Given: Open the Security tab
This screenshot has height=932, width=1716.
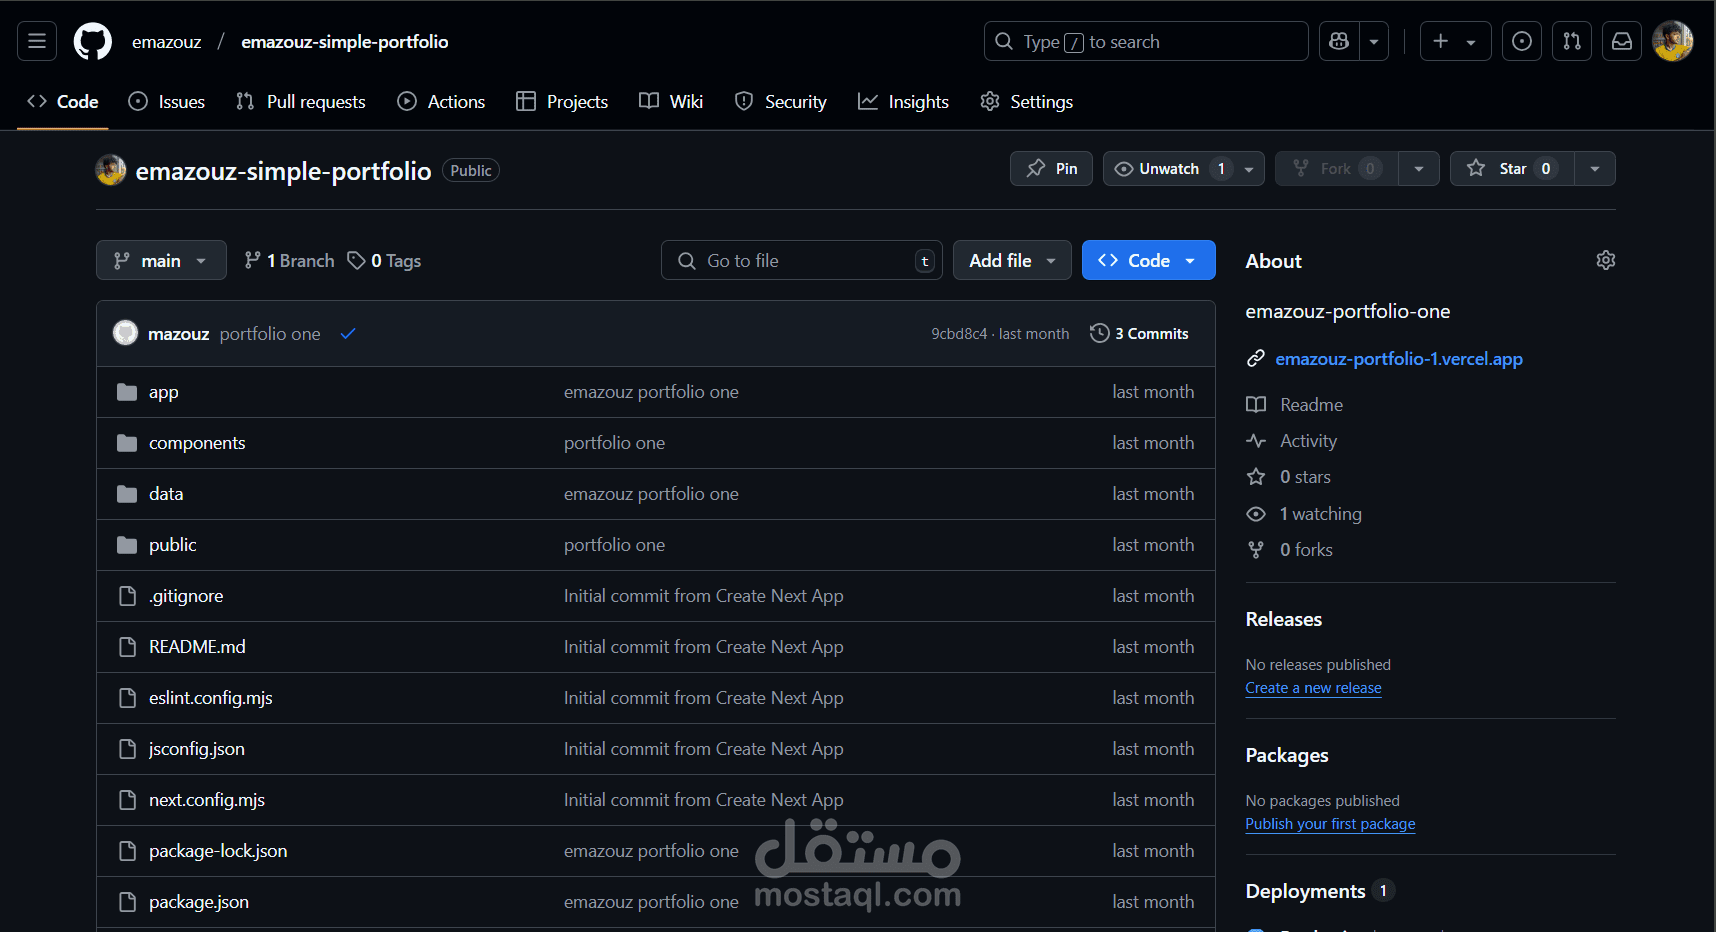Looking at the screenshot, I should tap(781, 102).
